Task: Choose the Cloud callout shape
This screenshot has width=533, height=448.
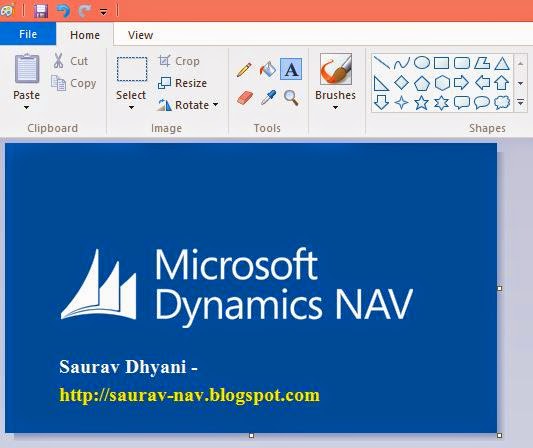Action: click(502, 102)
